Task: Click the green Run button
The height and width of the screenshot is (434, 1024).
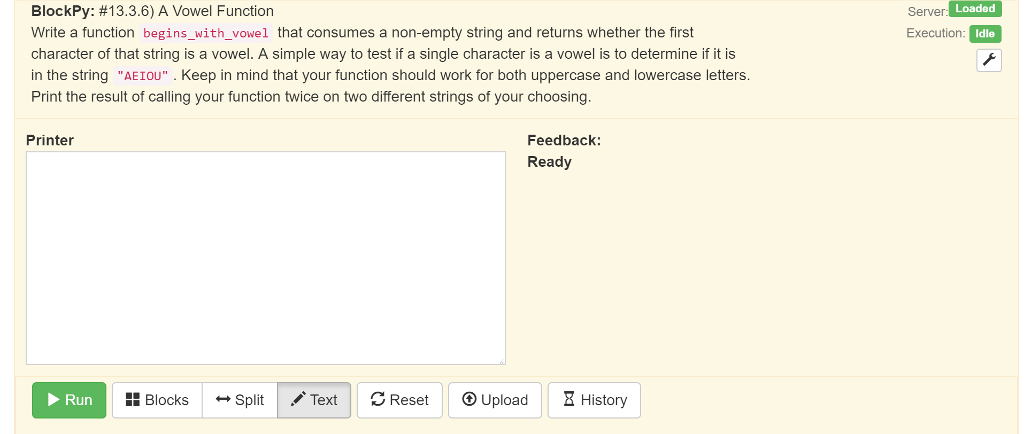Action: tap(69, 400)
